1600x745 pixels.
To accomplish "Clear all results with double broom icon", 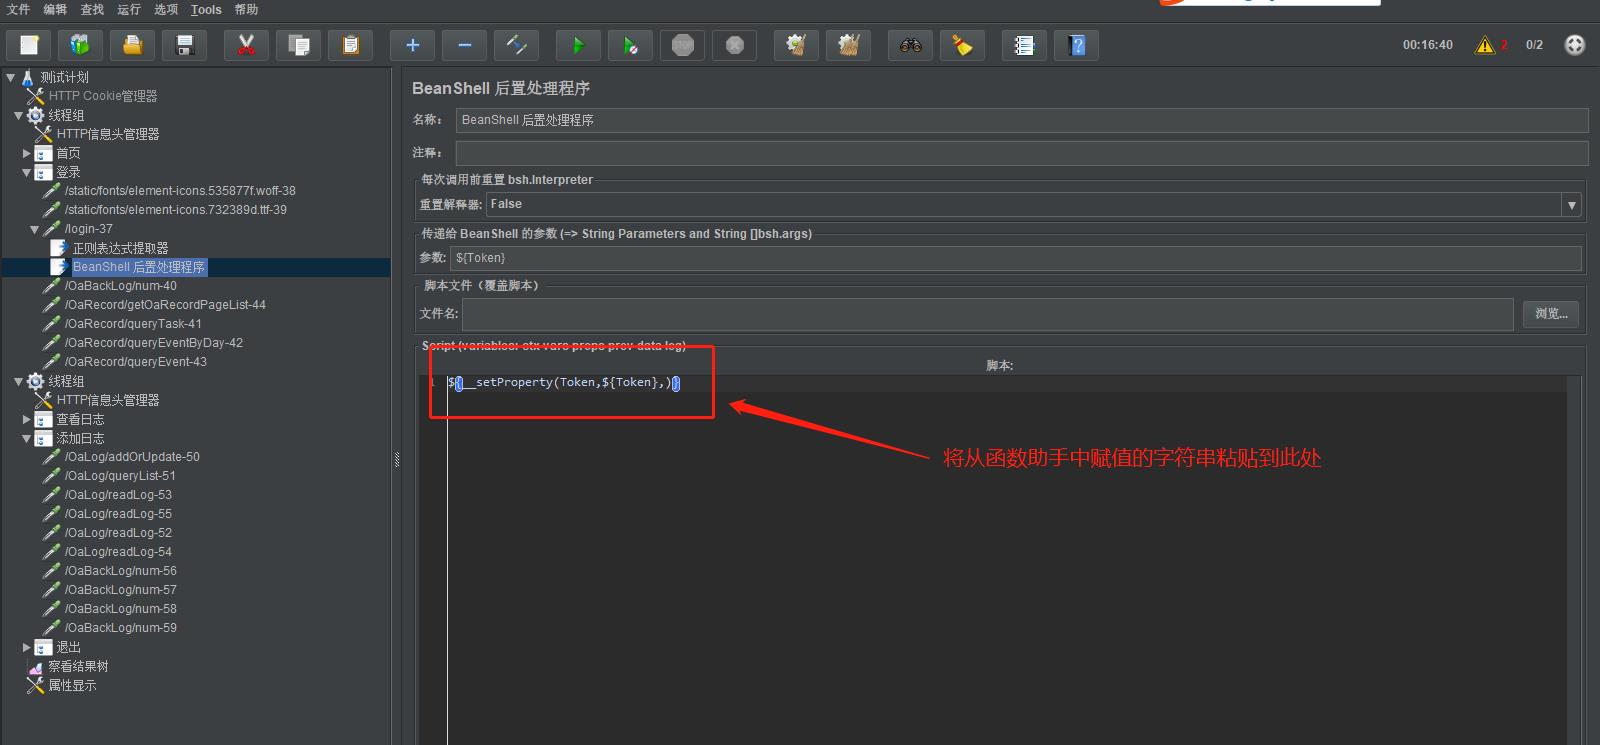I will pyautogui.click(x=849, y=45).
